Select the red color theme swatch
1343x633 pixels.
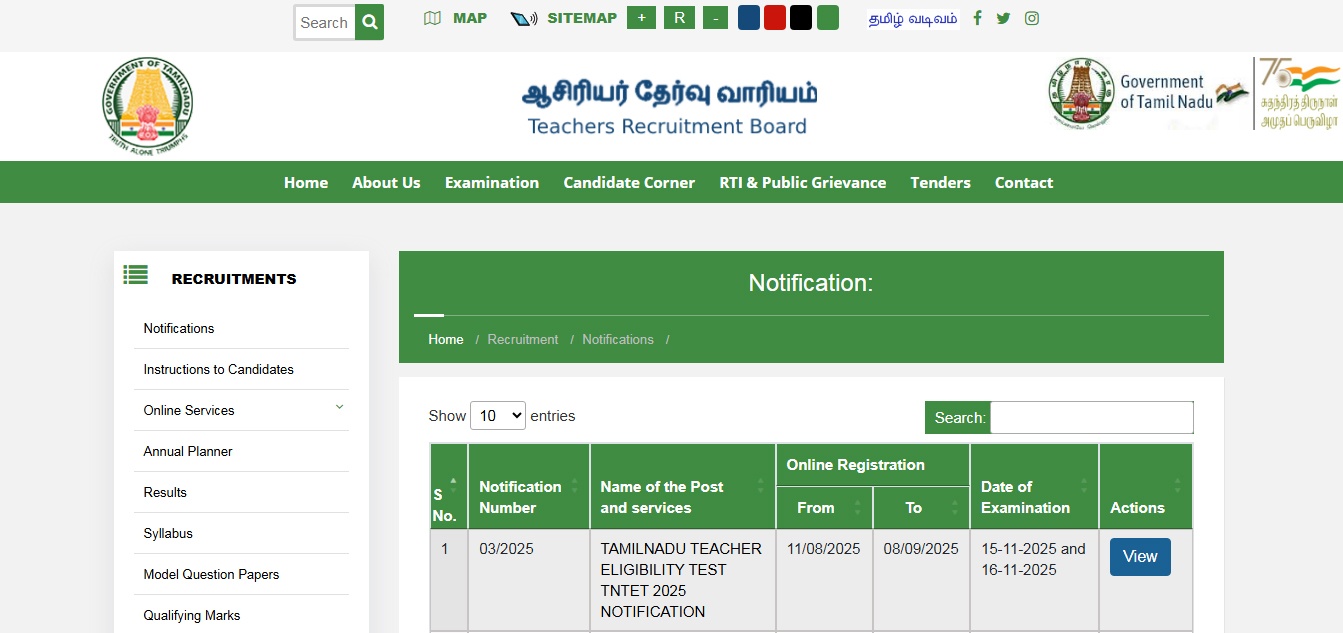[x=775, y=18]
